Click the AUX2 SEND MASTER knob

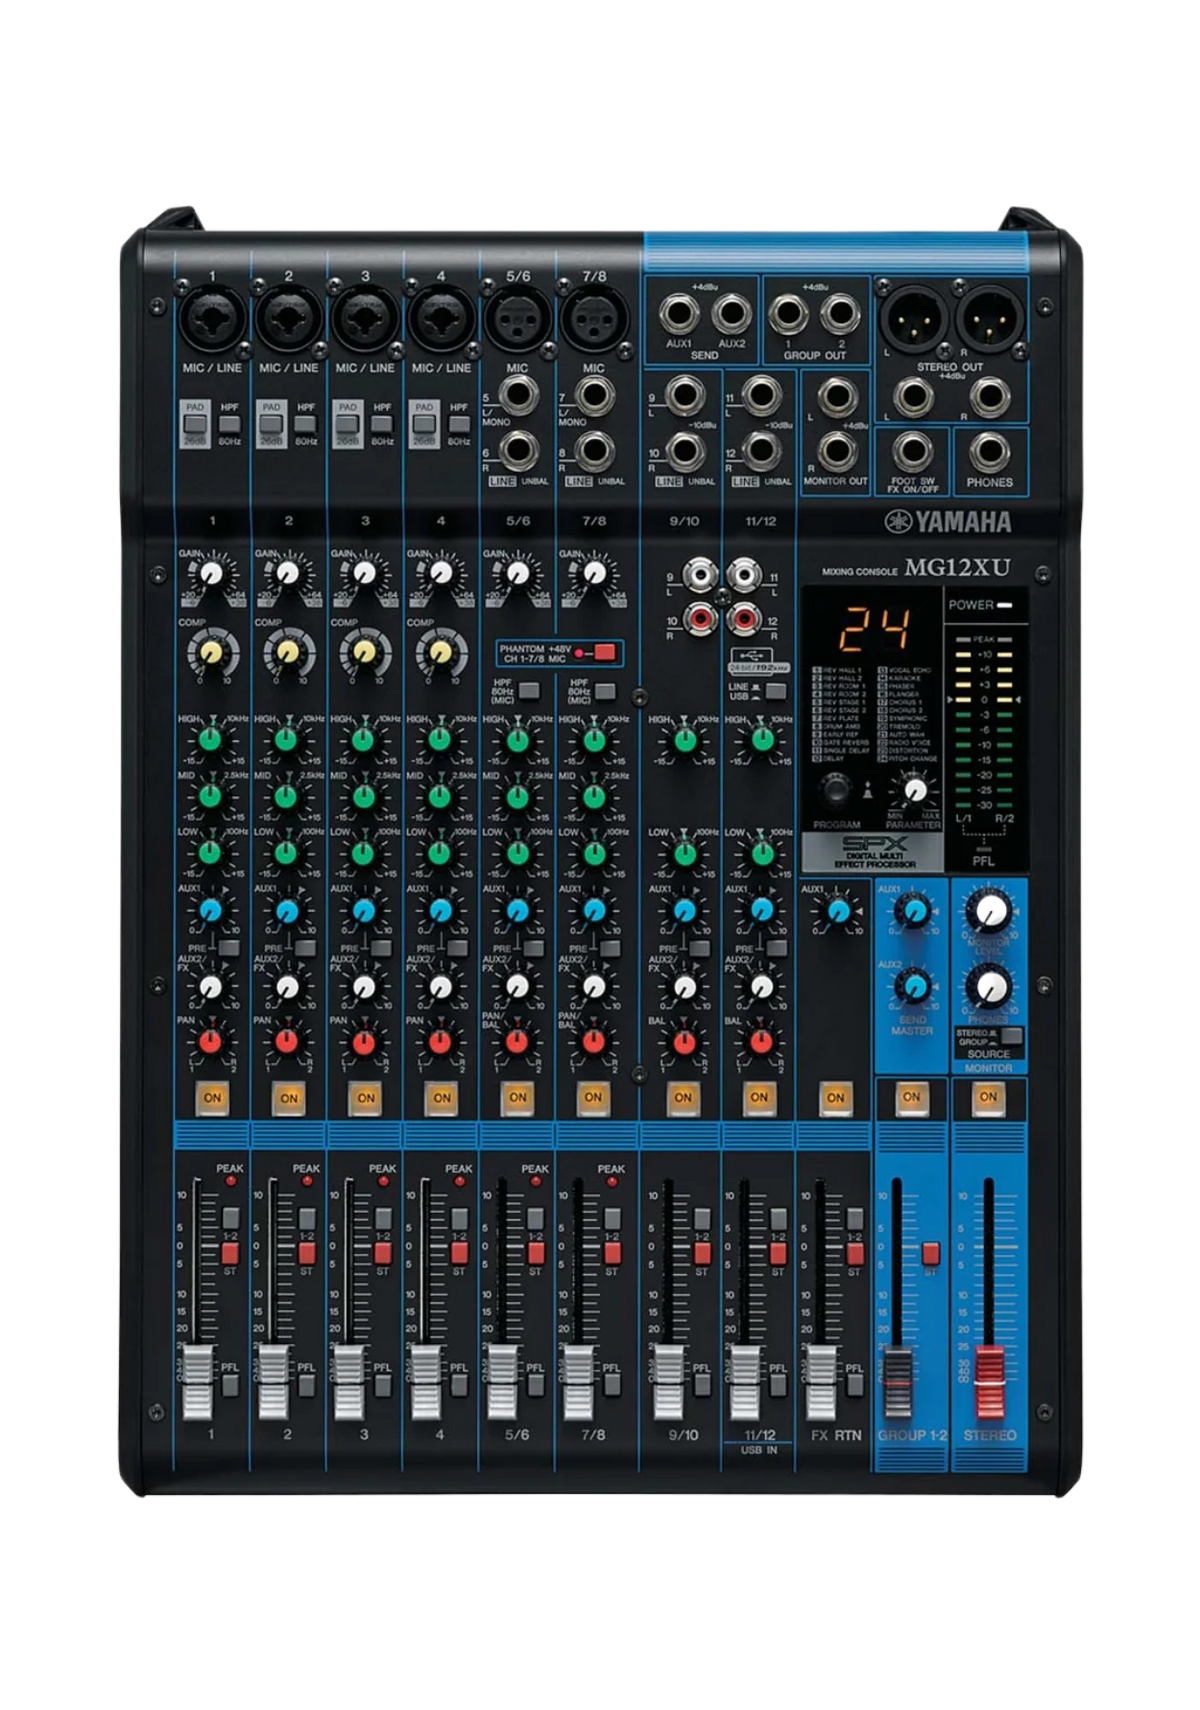click(912, 987)
